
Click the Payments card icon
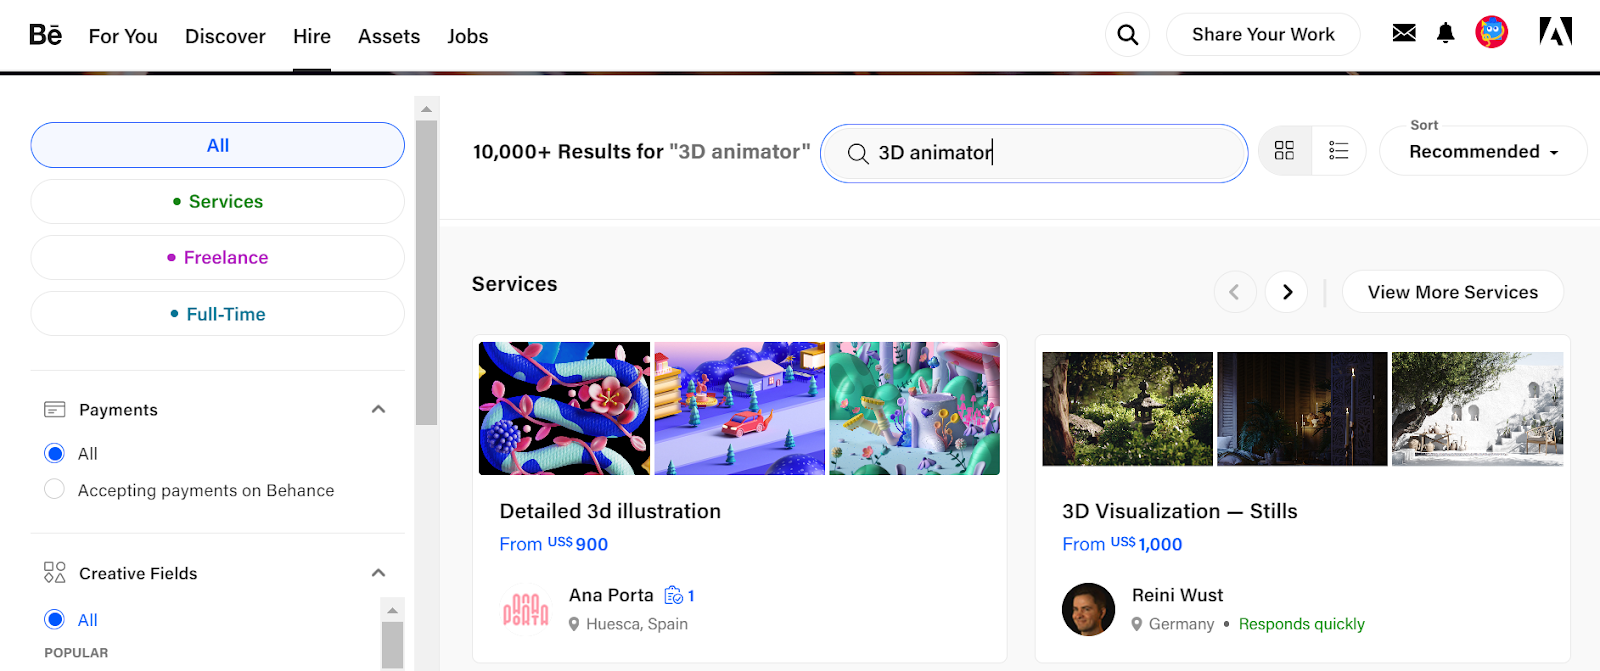(x=55, y=410)
